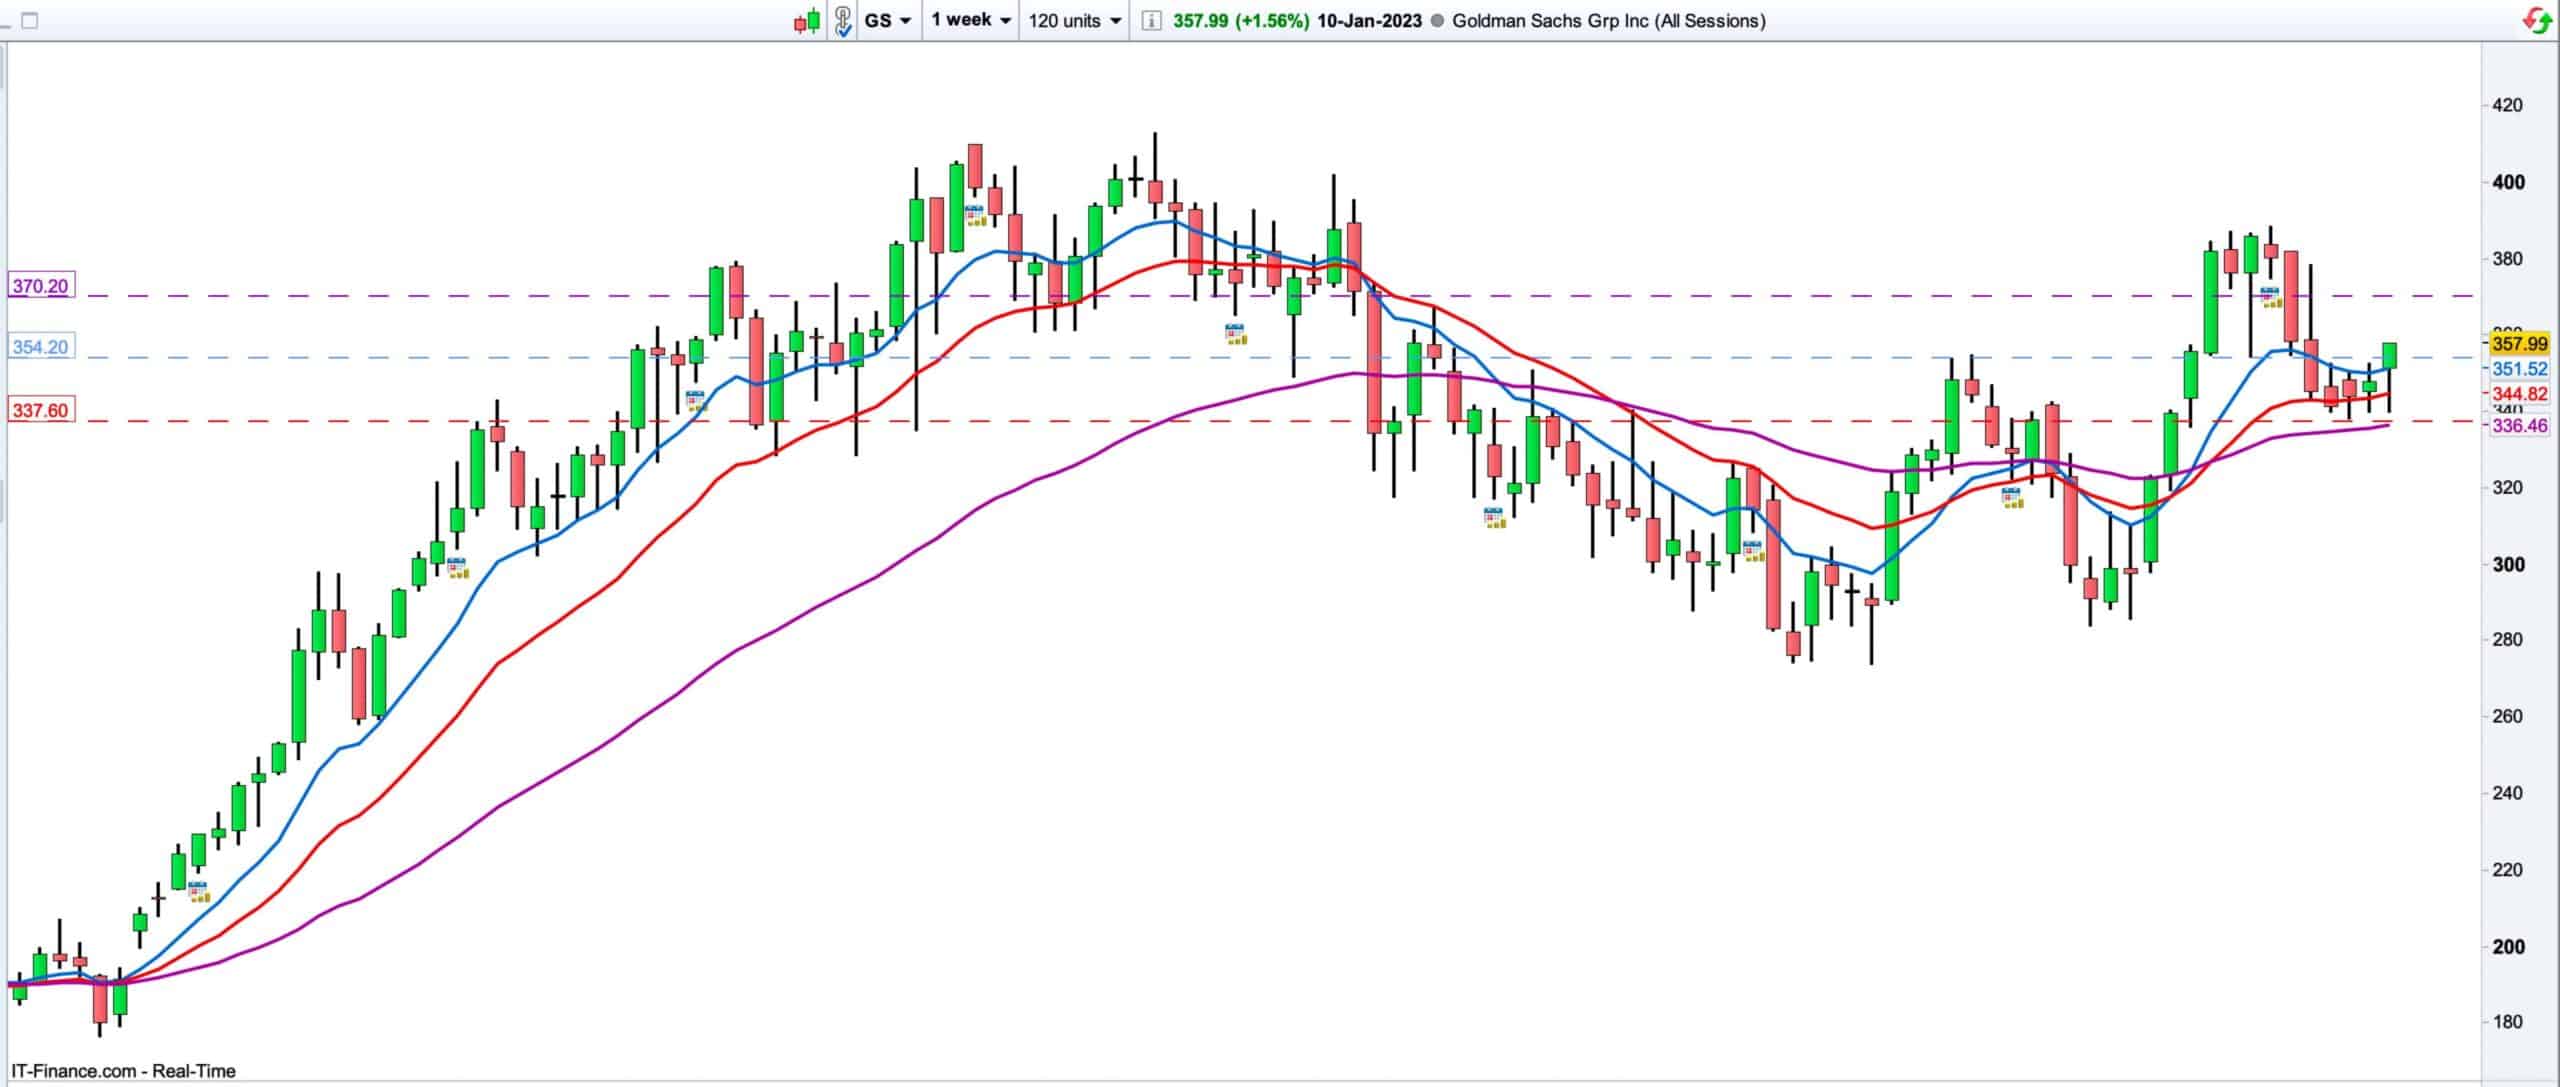2560x1087 pixels.
Task: Click the 344.82 red moving average value
Action: point(2518,394)
